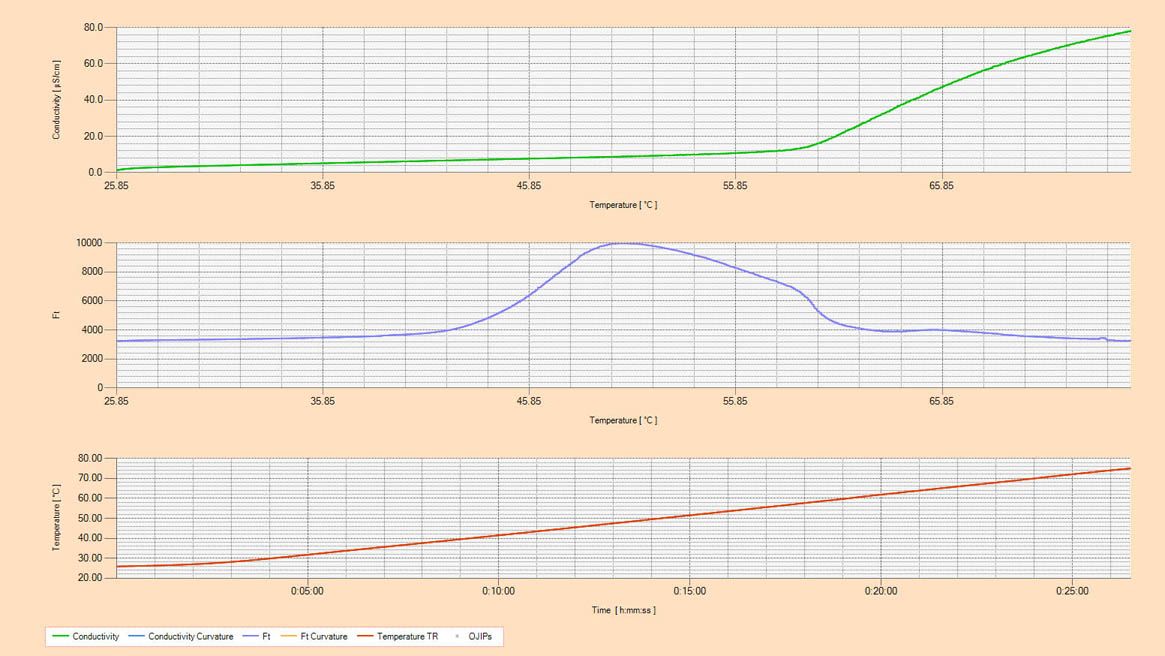1165x656 pixels.
Task: Click the 0:15:00 tick on time axis
Action: [689, 591]
